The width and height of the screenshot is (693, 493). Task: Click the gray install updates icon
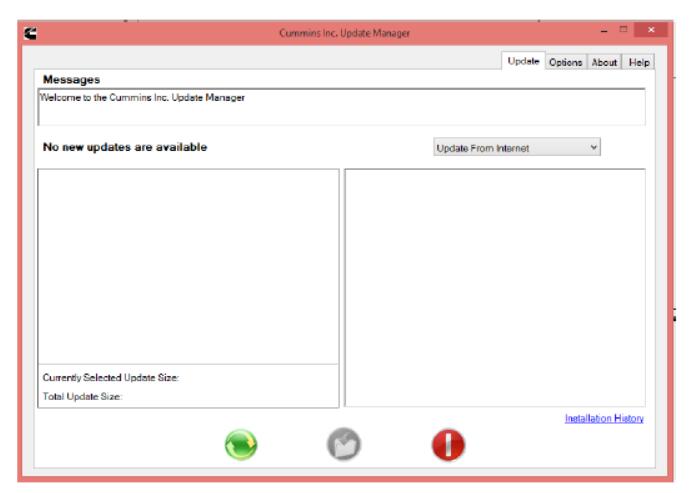click(344, 444)
